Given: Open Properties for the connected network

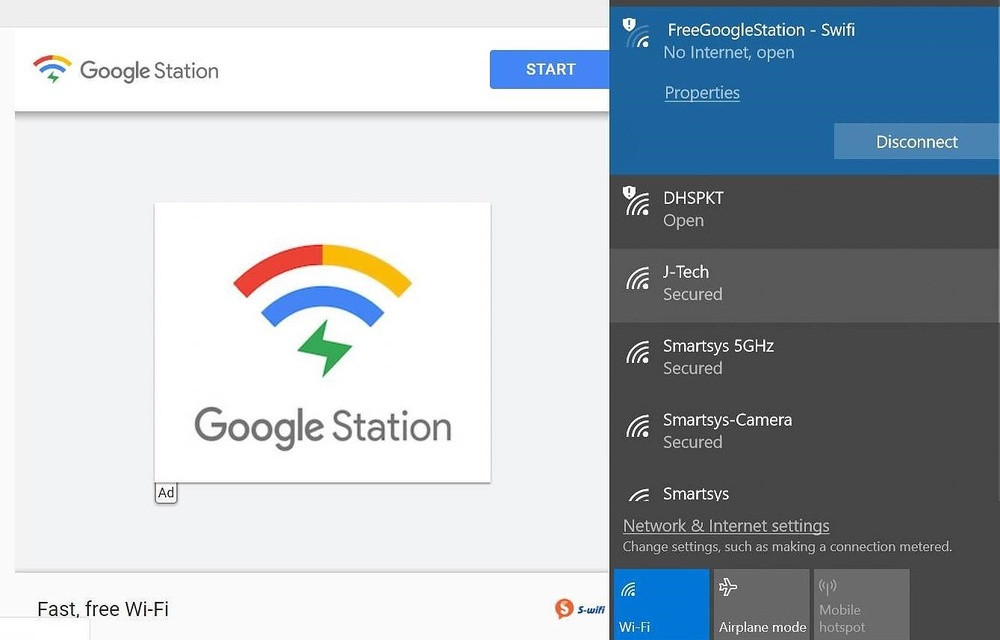Looking at the screenshot, I should click(701, 92).
